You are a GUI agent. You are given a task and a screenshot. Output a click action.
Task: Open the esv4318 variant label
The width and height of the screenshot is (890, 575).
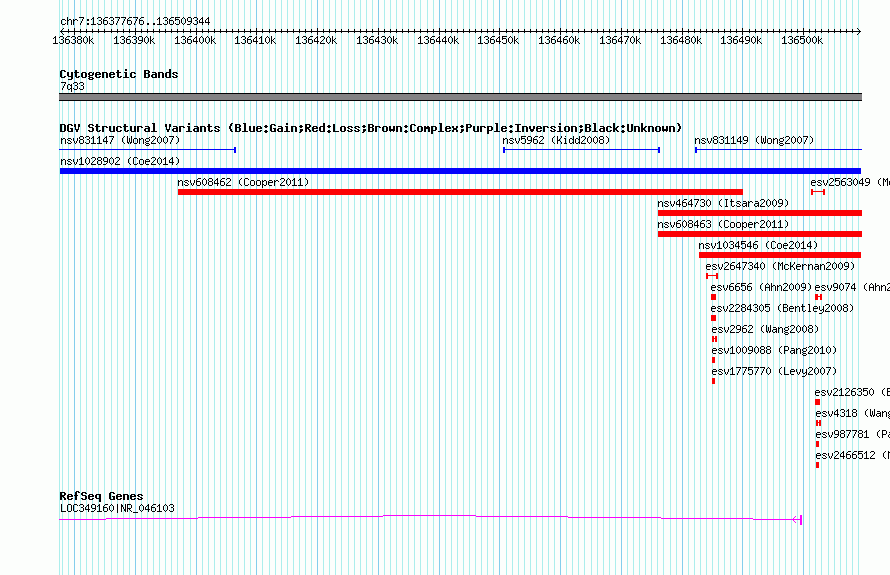[853, 413]
